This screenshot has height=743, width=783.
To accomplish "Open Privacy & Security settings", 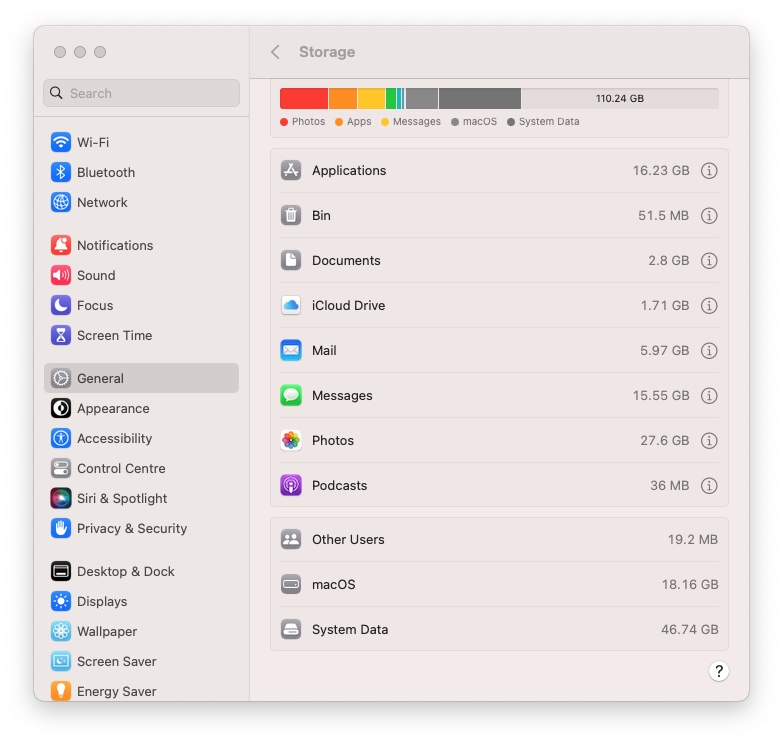I will tap(141, 528).
